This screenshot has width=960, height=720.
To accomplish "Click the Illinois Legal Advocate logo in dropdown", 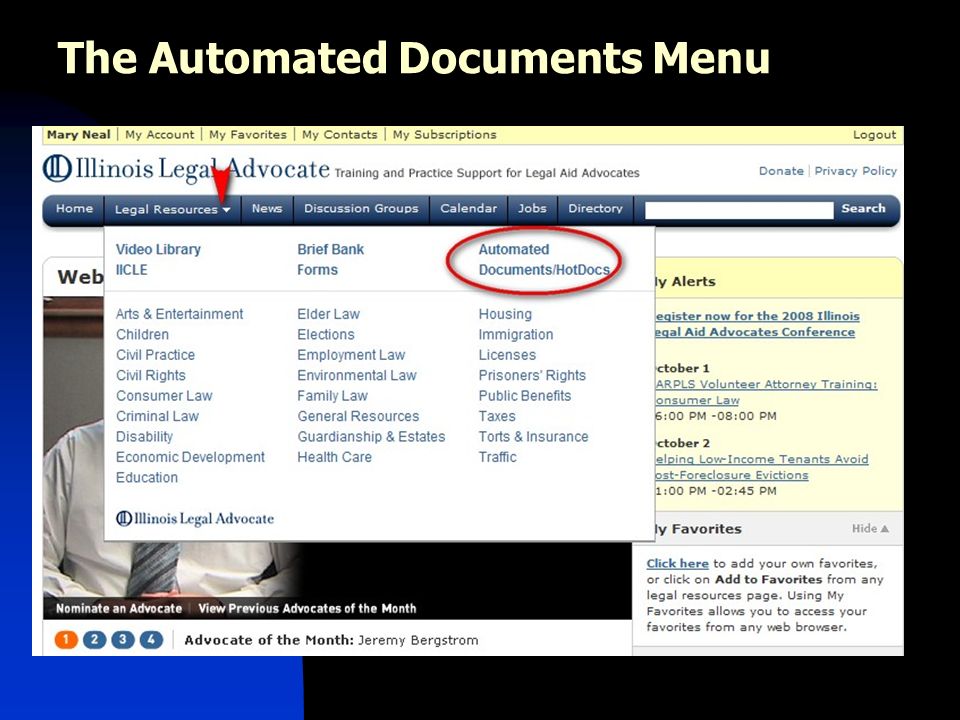I will coord(195,519).
